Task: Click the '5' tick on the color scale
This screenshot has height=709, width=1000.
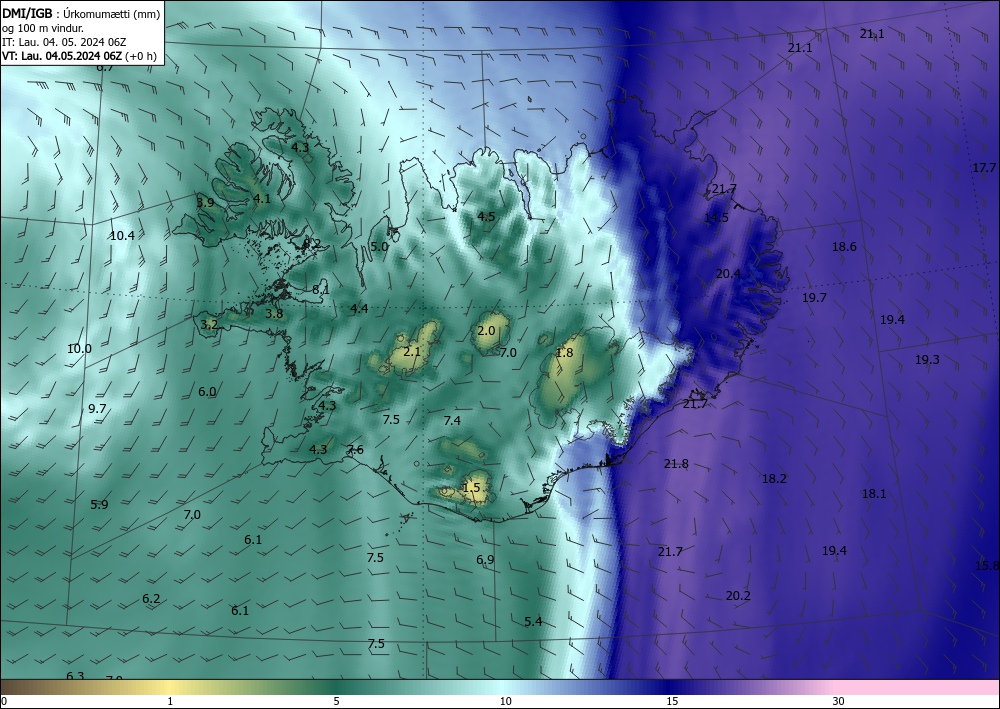Action: coord(336,701)
